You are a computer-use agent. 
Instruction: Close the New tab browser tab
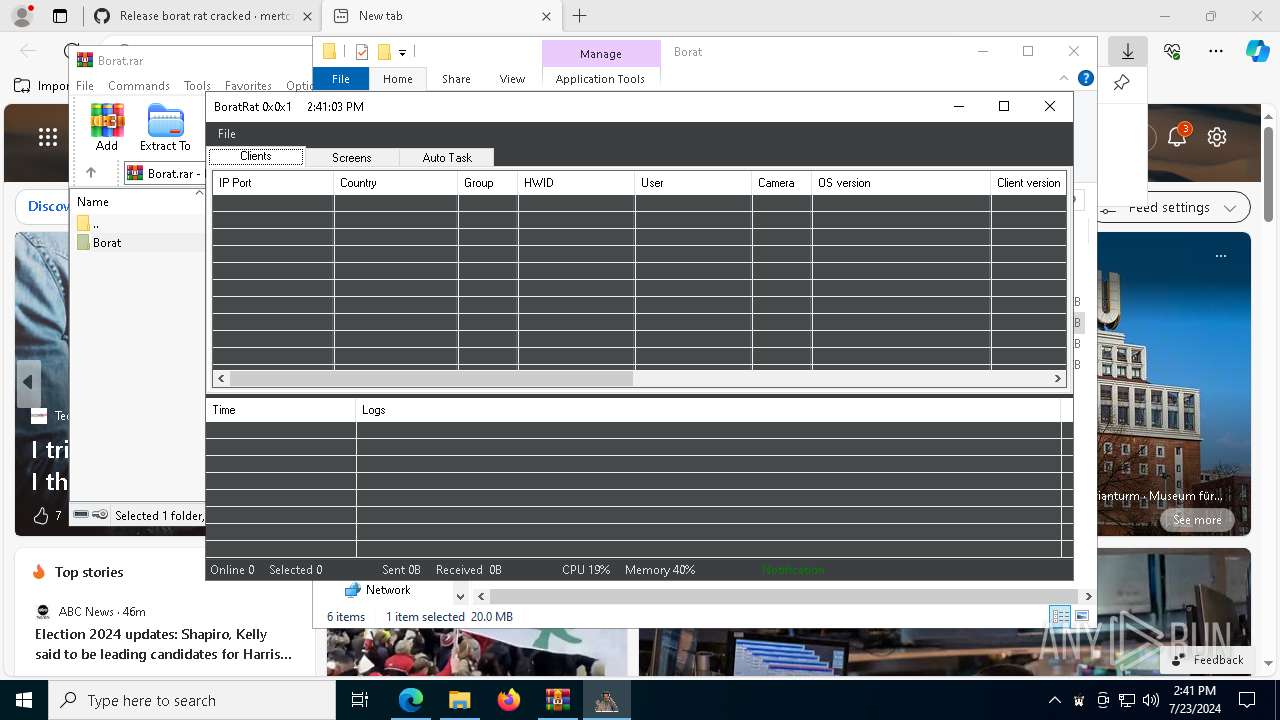(x=546, y=16)
